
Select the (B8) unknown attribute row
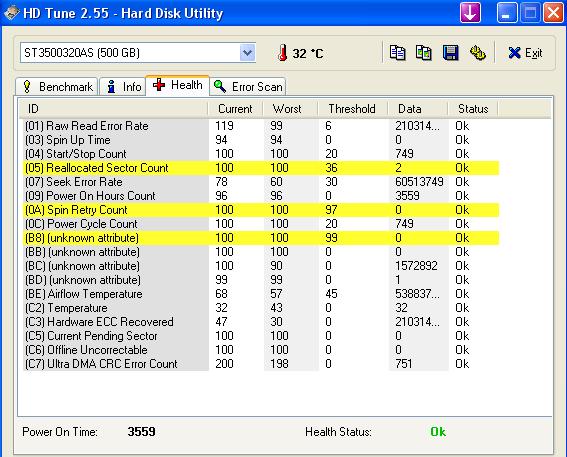261,238
